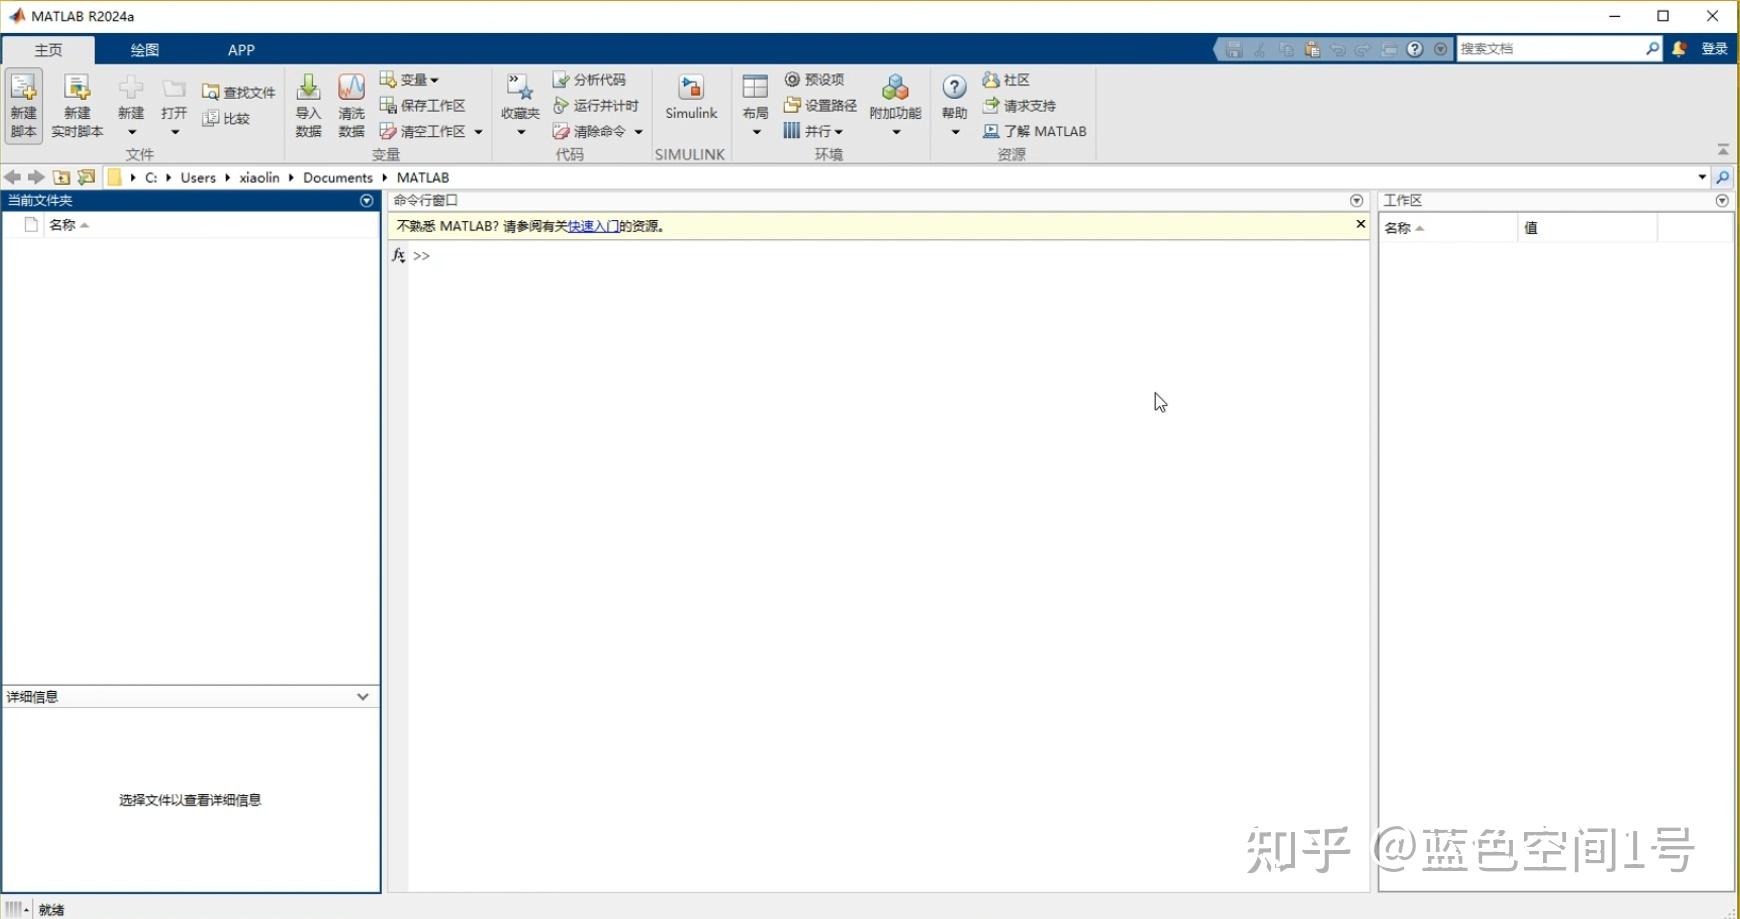Switch to the APP ribbon tab
The image size is (1740, 919).
pyautogui.click(x=241, y=49)
